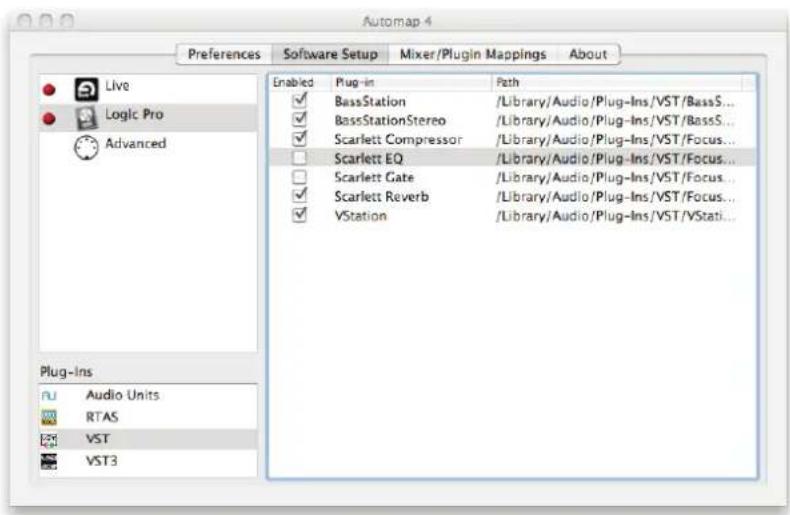
Task: Click the path of VStation plug-in
Action: pyautogui.click(x=615, y=216)
